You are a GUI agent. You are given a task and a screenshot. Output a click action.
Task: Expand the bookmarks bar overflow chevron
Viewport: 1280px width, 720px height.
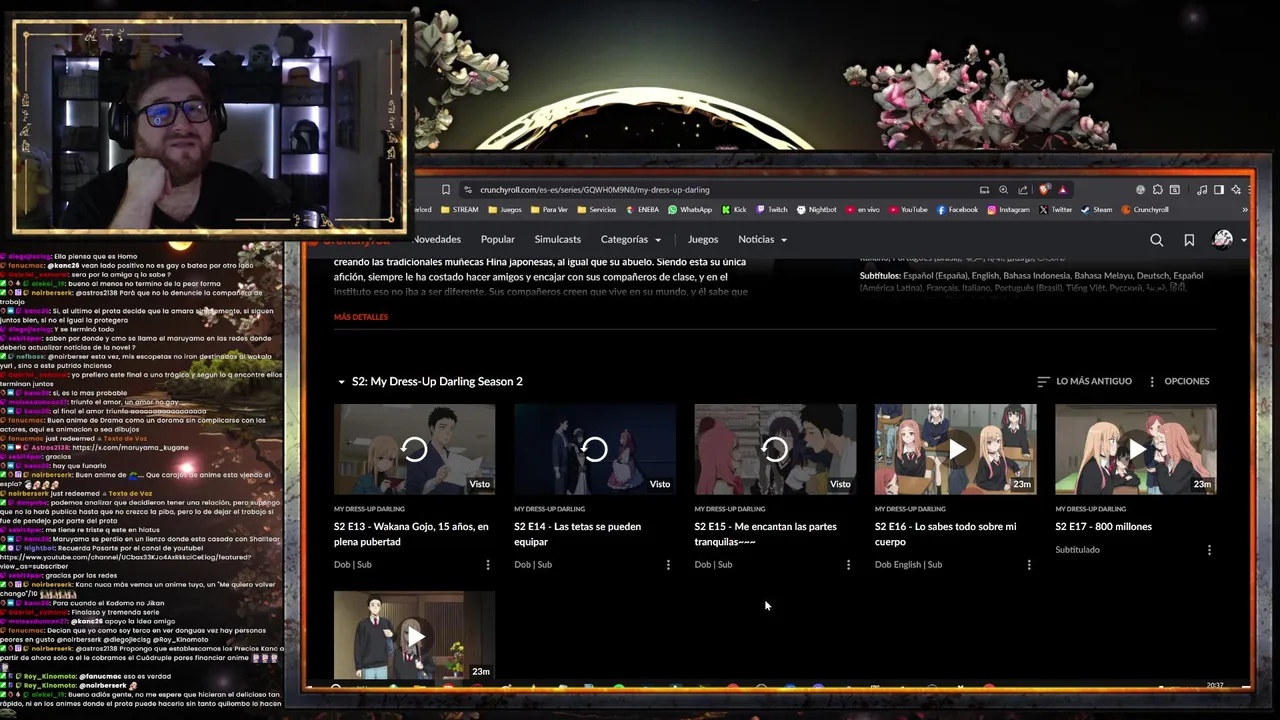1244,210
